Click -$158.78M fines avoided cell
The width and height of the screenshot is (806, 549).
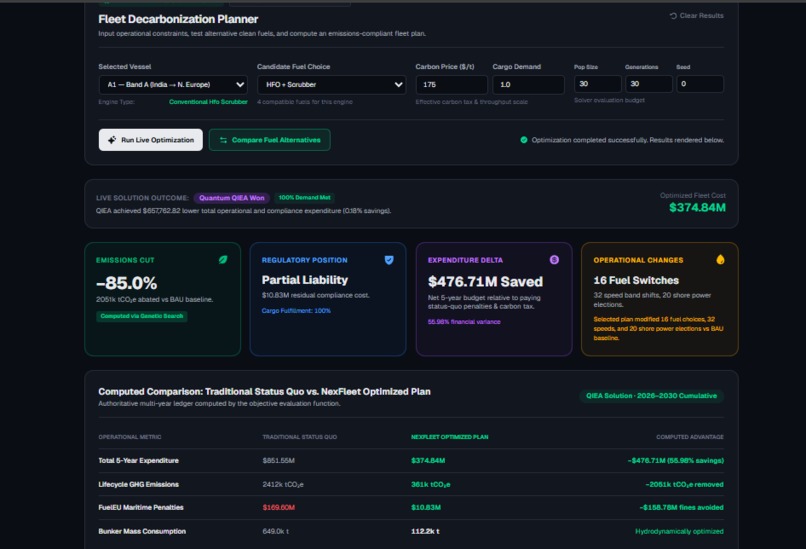pyautogui.click(x=681, y=507)
